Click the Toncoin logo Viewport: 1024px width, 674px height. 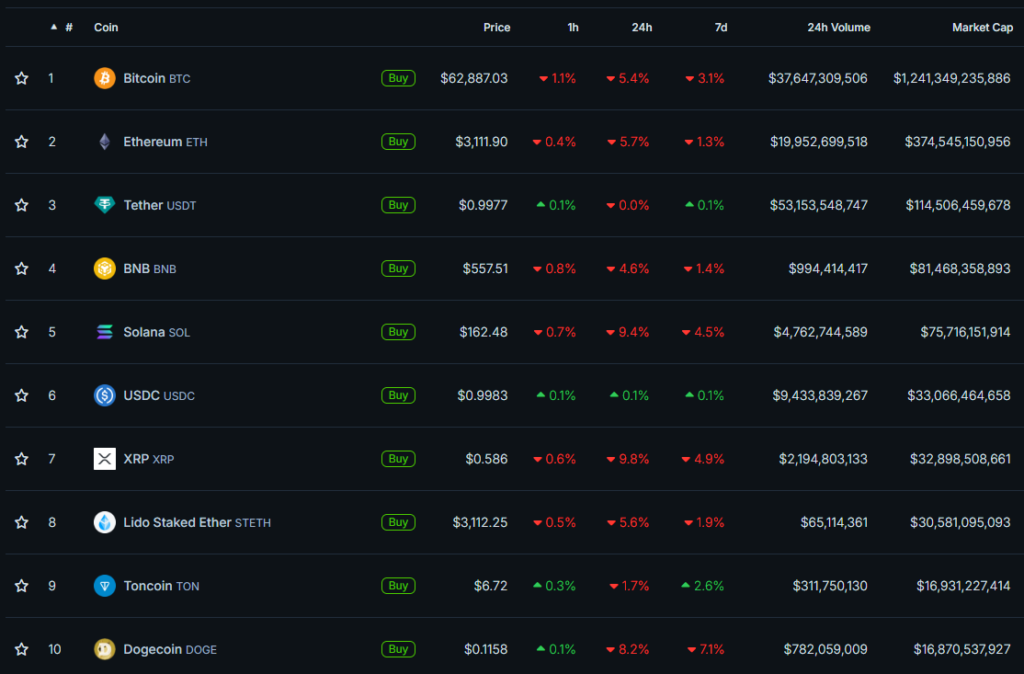tap(104, 585)
